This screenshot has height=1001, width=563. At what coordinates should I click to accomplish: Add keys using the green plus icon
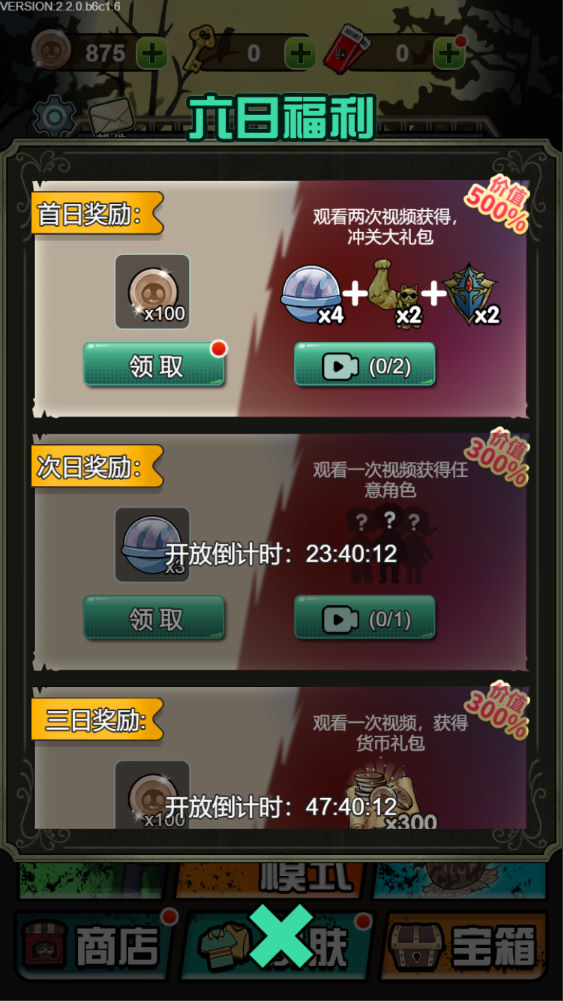[299, 53]
